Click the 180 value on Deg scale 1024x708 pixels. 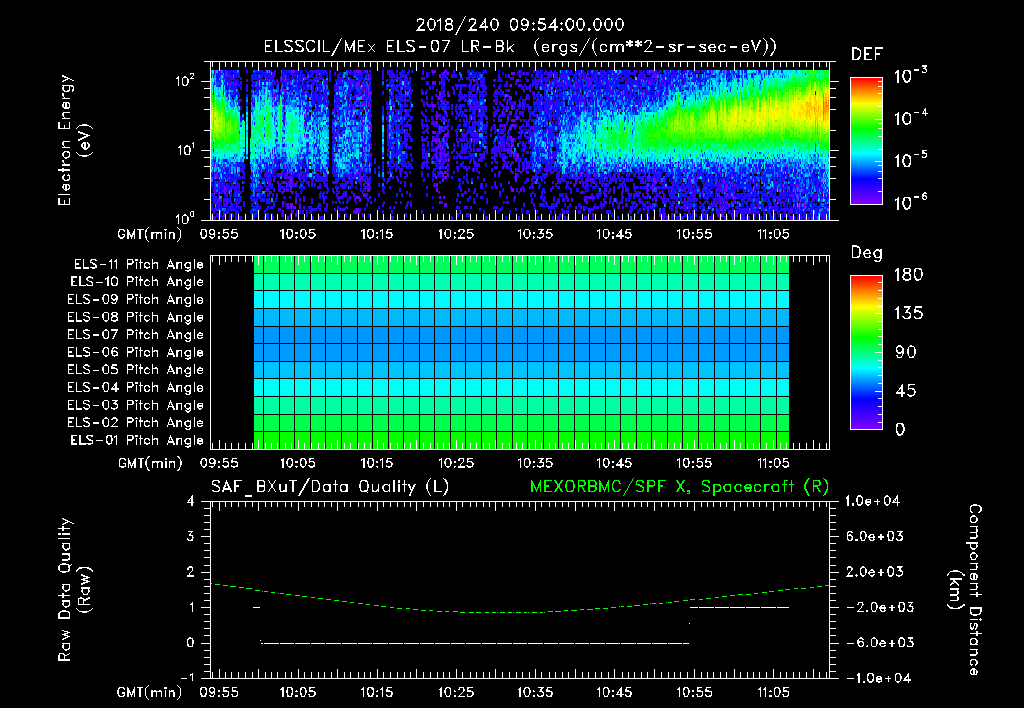pos(908,275)
